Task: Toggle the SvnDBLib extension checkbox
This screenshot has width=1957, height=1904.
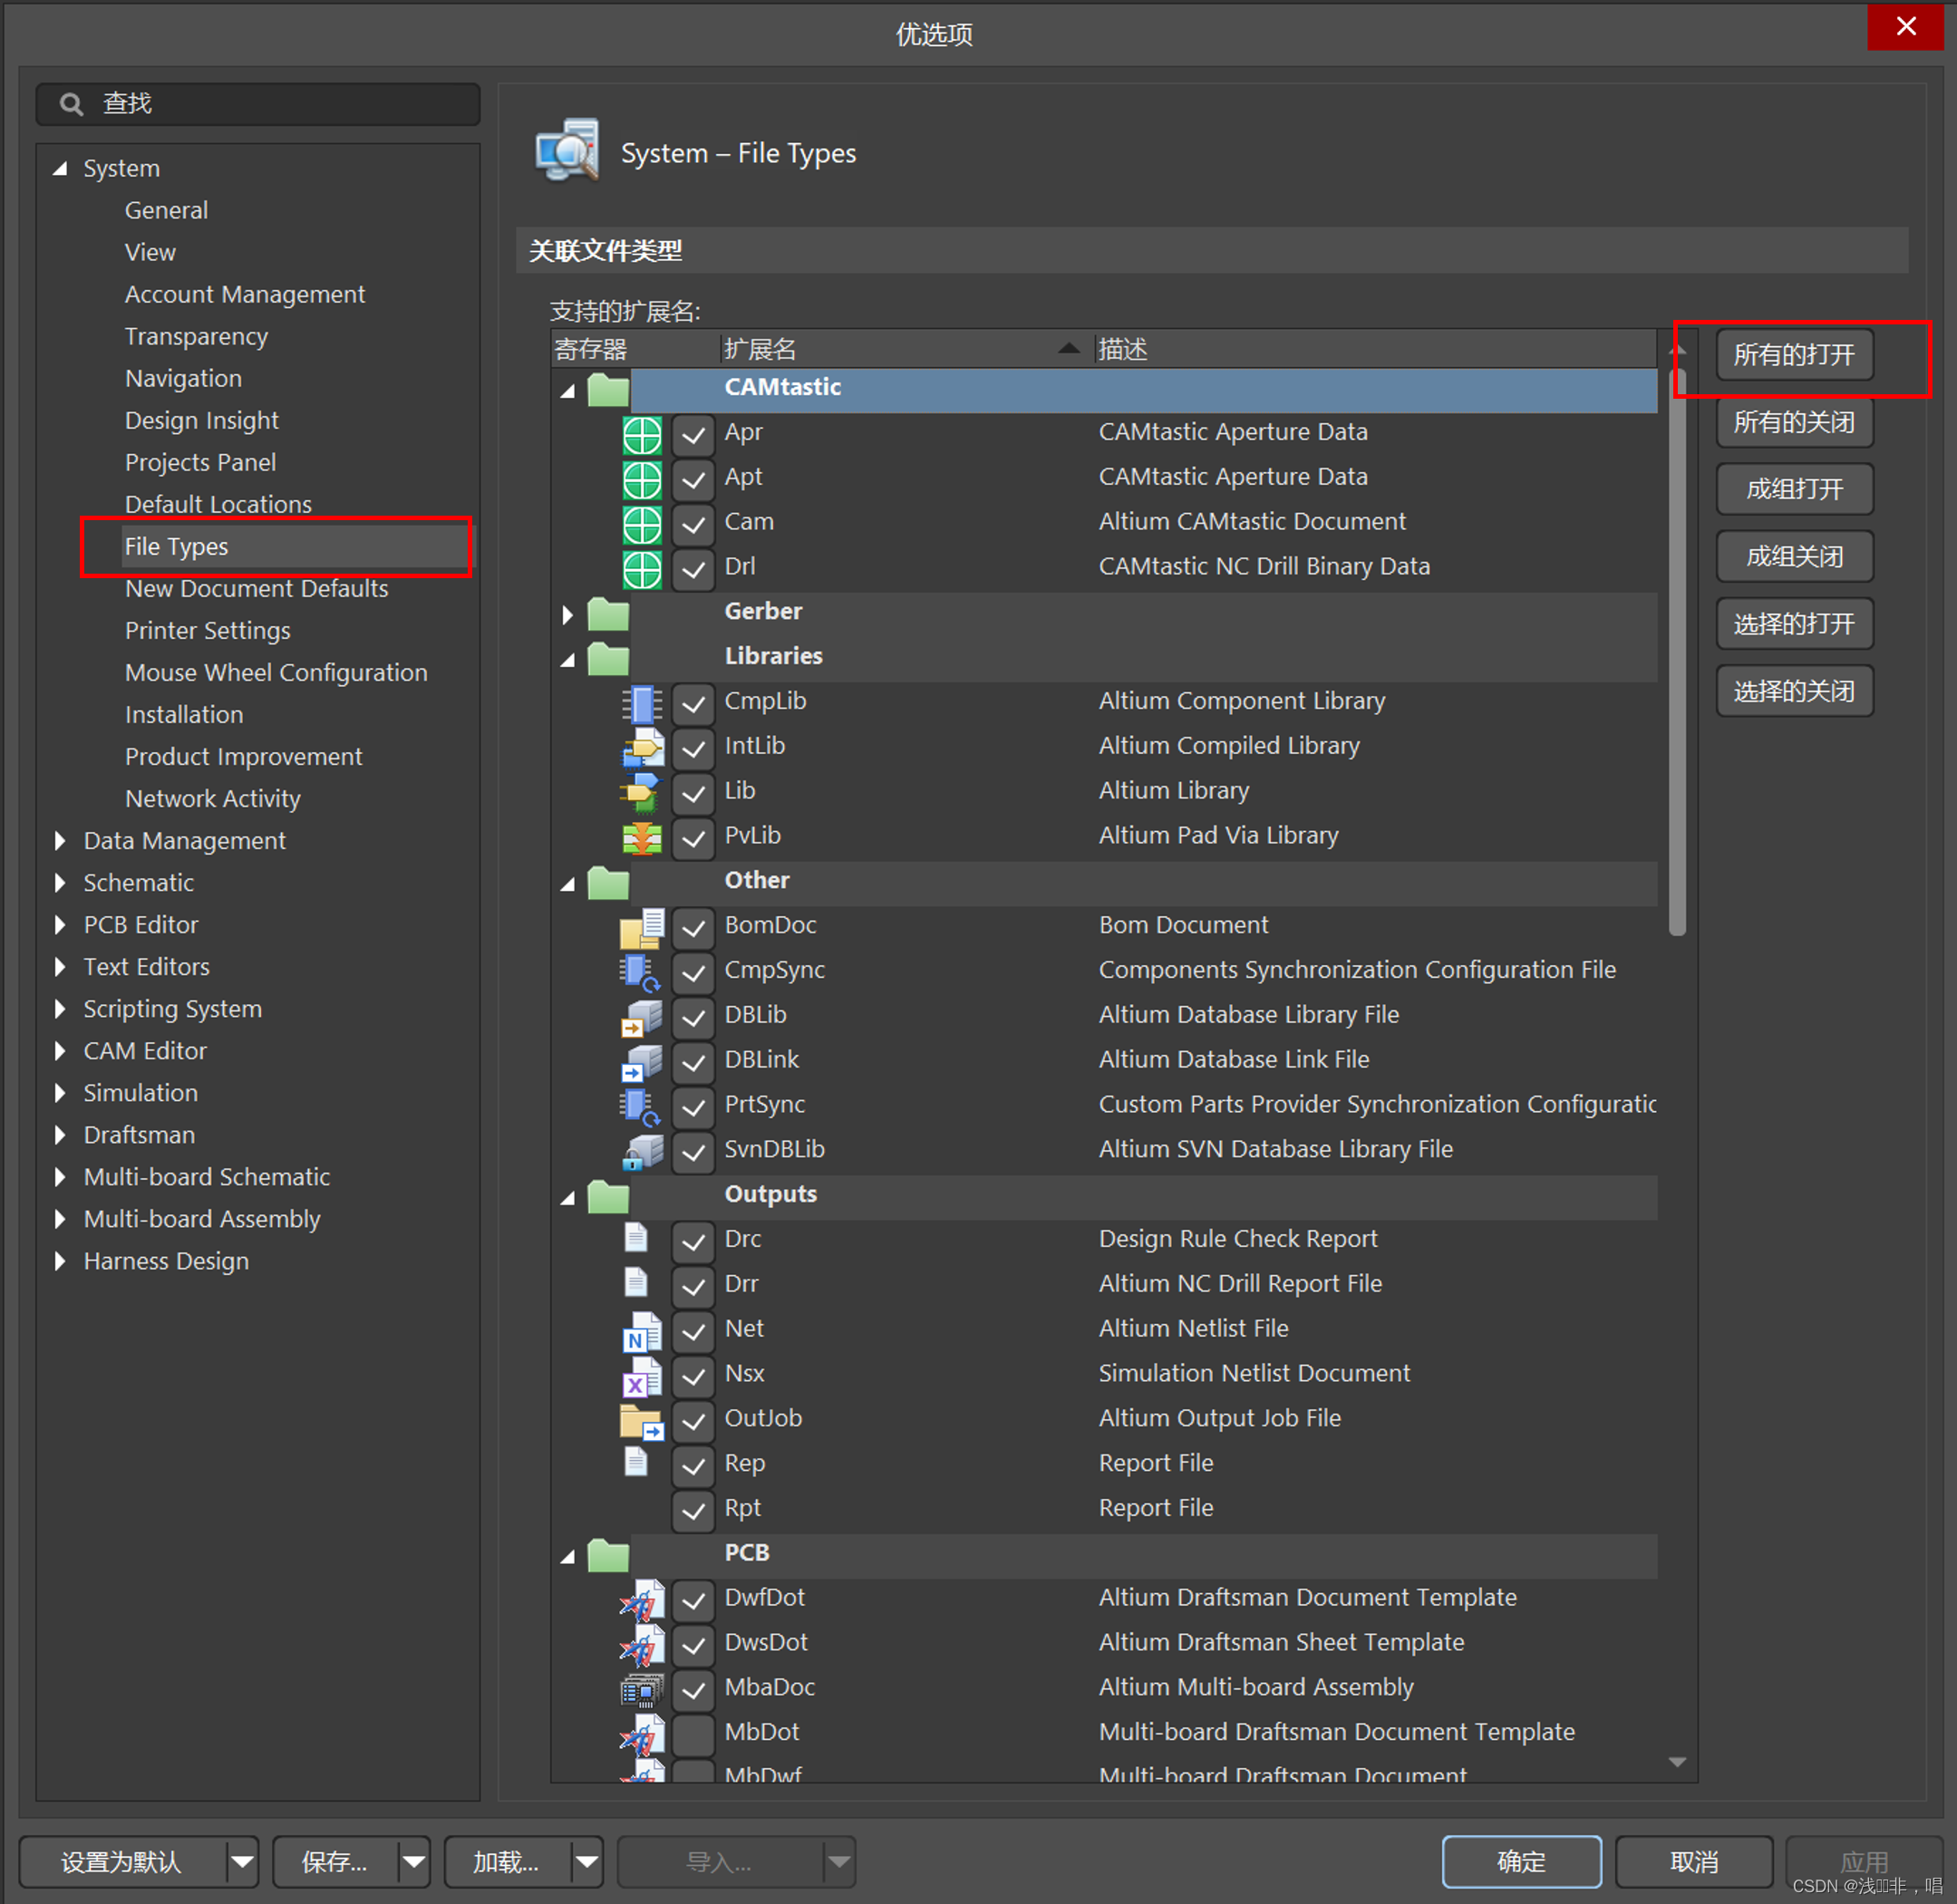Action: 693,1151
